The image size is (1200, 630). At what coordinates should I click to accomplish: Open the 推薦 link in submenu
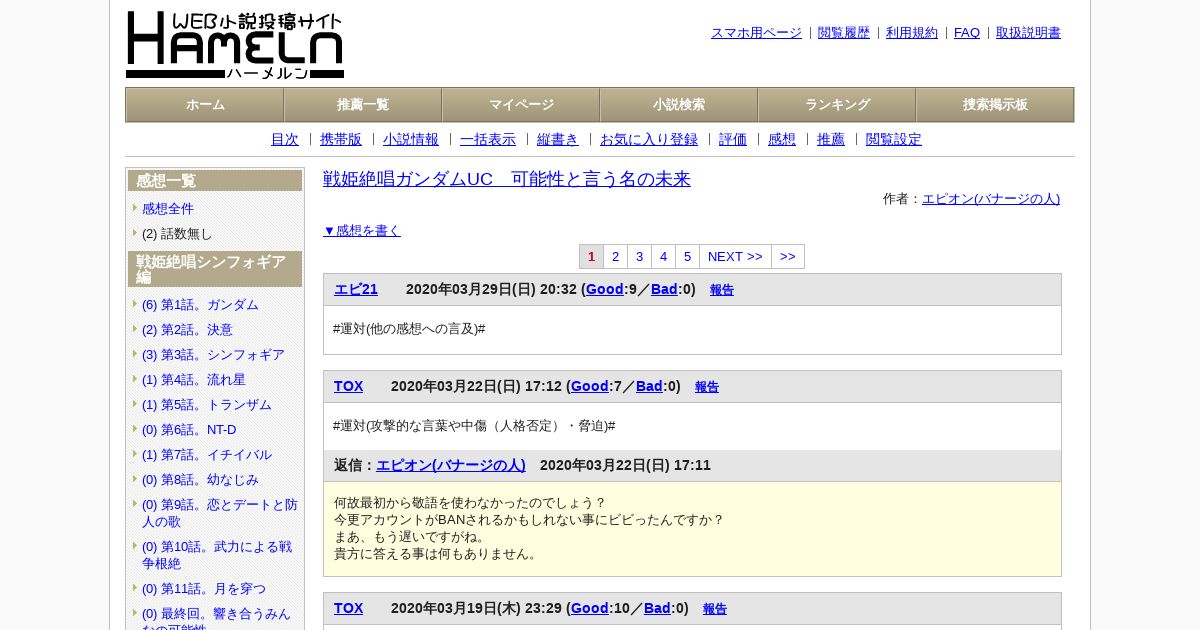[x=831, y=140]
